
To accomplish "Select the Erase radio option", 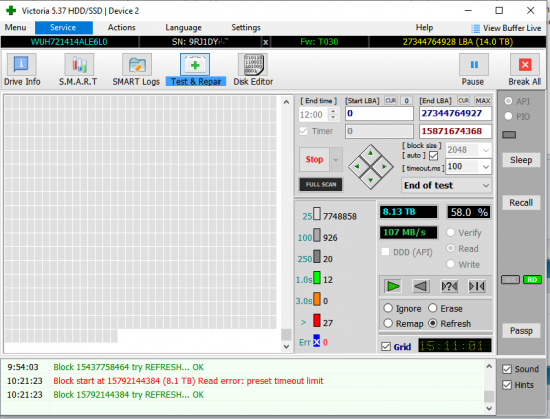I will 433,308.
